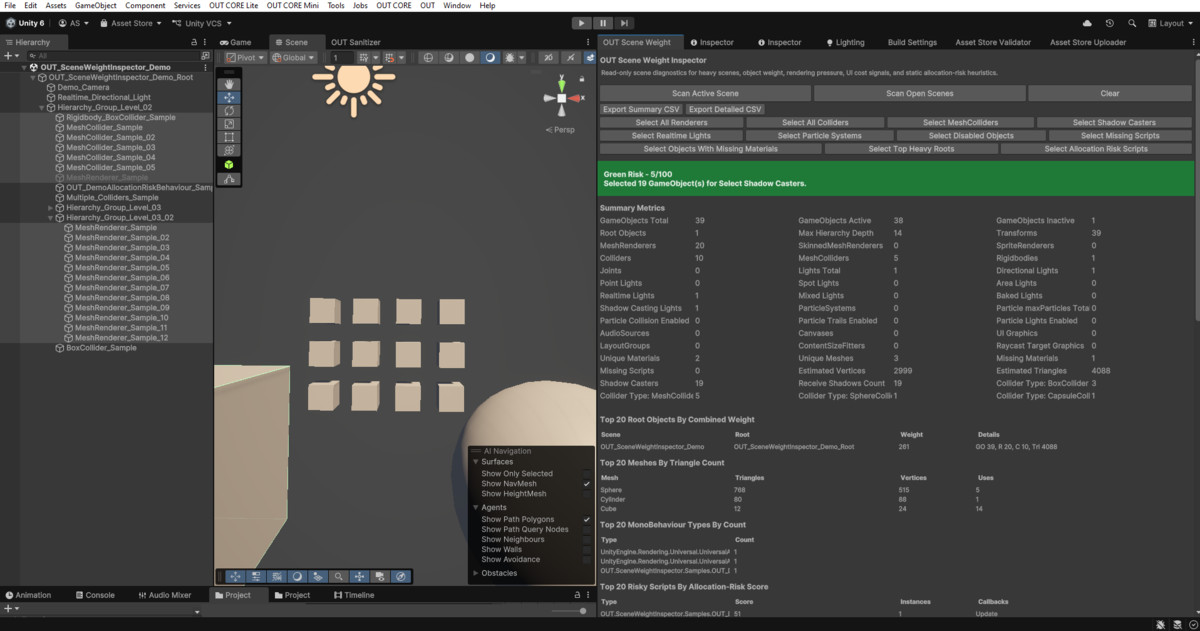Open the Global orientation dropdown
Screen dimensions: 1200x631
(x=292, y=58)
